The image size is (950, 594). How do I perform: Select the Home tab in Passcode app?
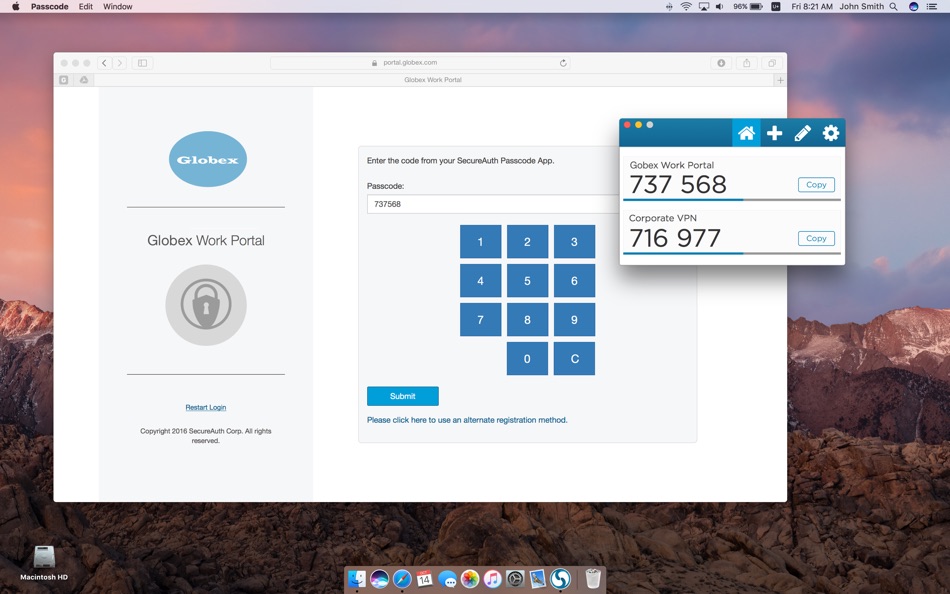(x=746, y=132)
